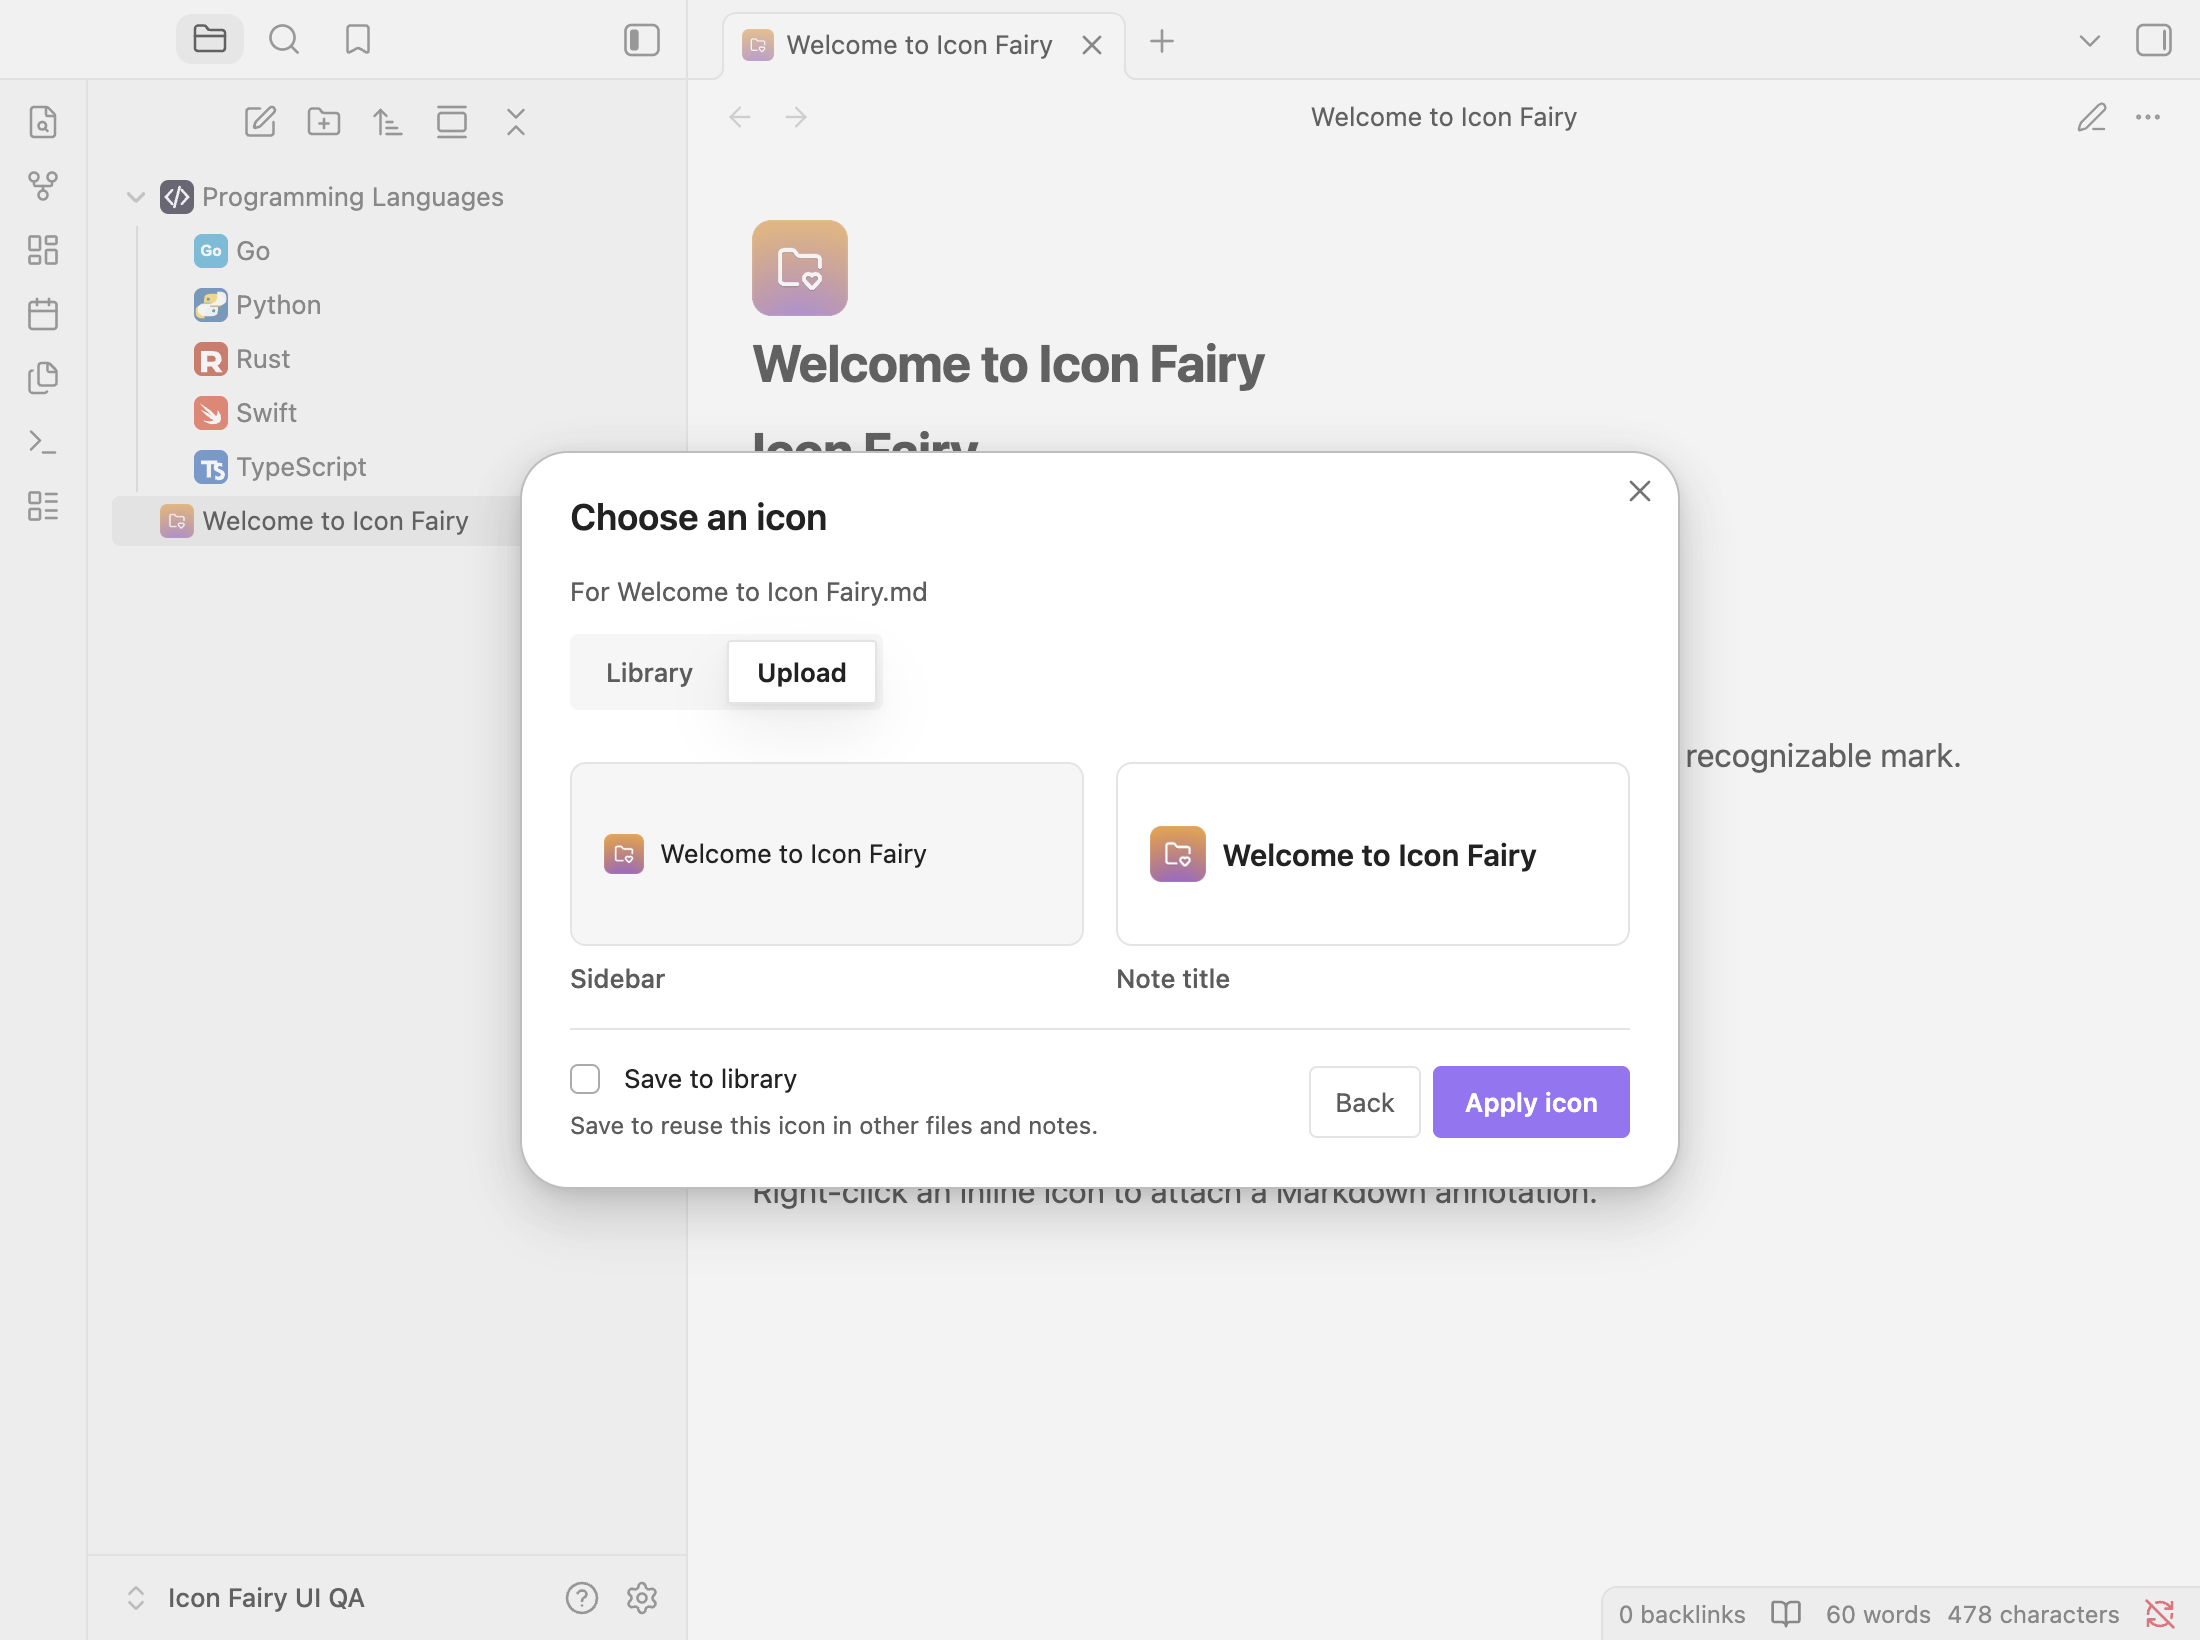
Task: Click auto-reveal current file icon
Action: [x=452, y=122]
